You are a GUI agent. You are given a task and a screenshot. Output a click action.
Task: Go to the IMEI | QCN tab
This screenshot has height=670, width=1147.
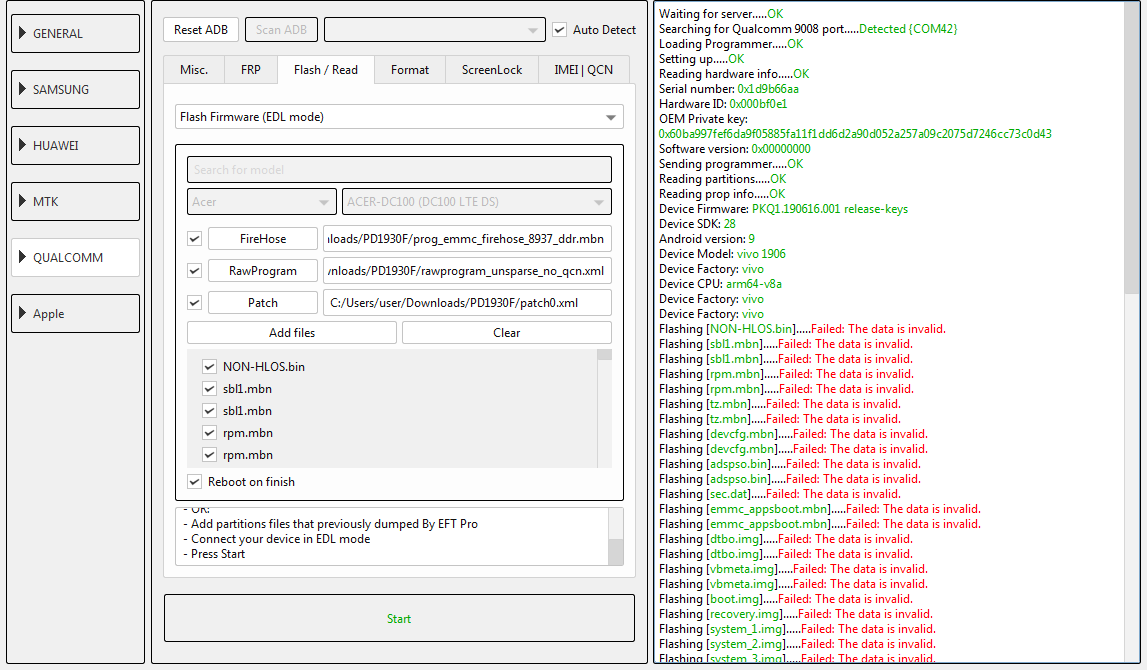(584, 69)
